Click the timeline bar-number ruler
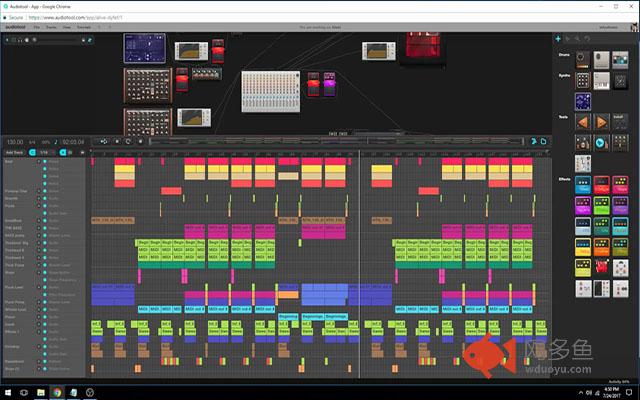This screenshot has height=400, width=640. 319,154
